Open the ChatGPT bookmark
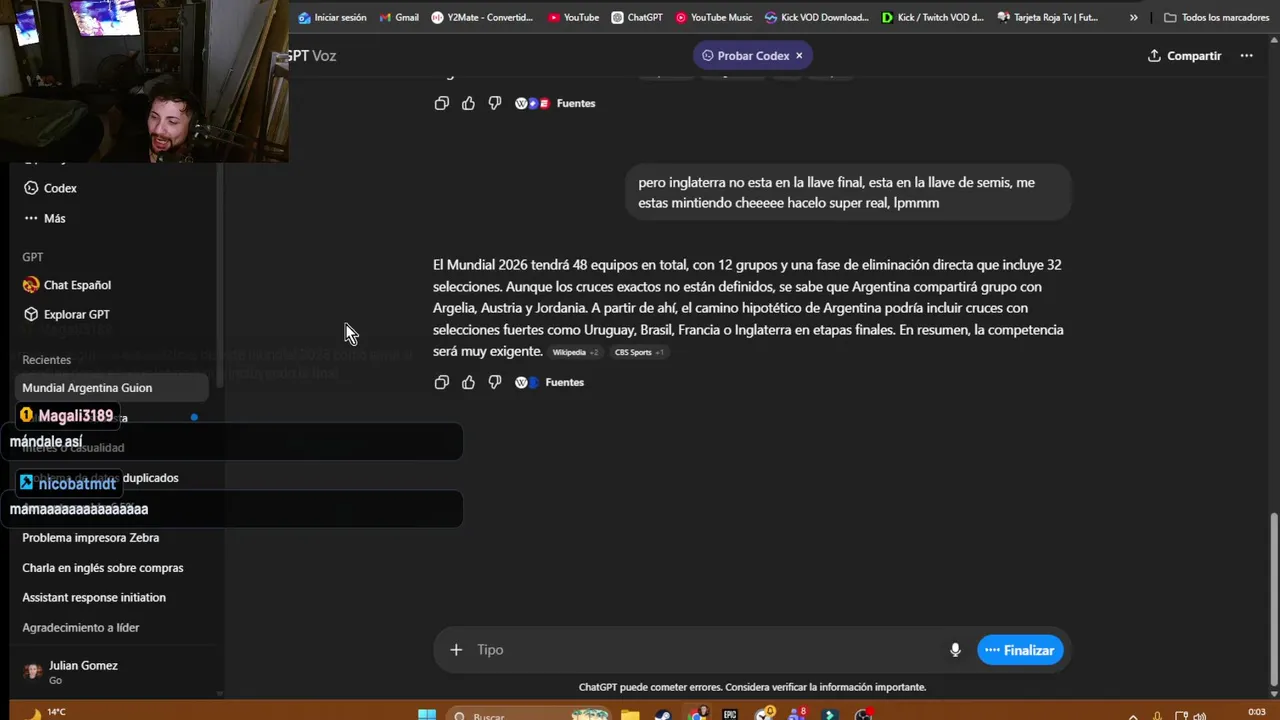Screen dimensions: 1280x720 tap(637, 17)
